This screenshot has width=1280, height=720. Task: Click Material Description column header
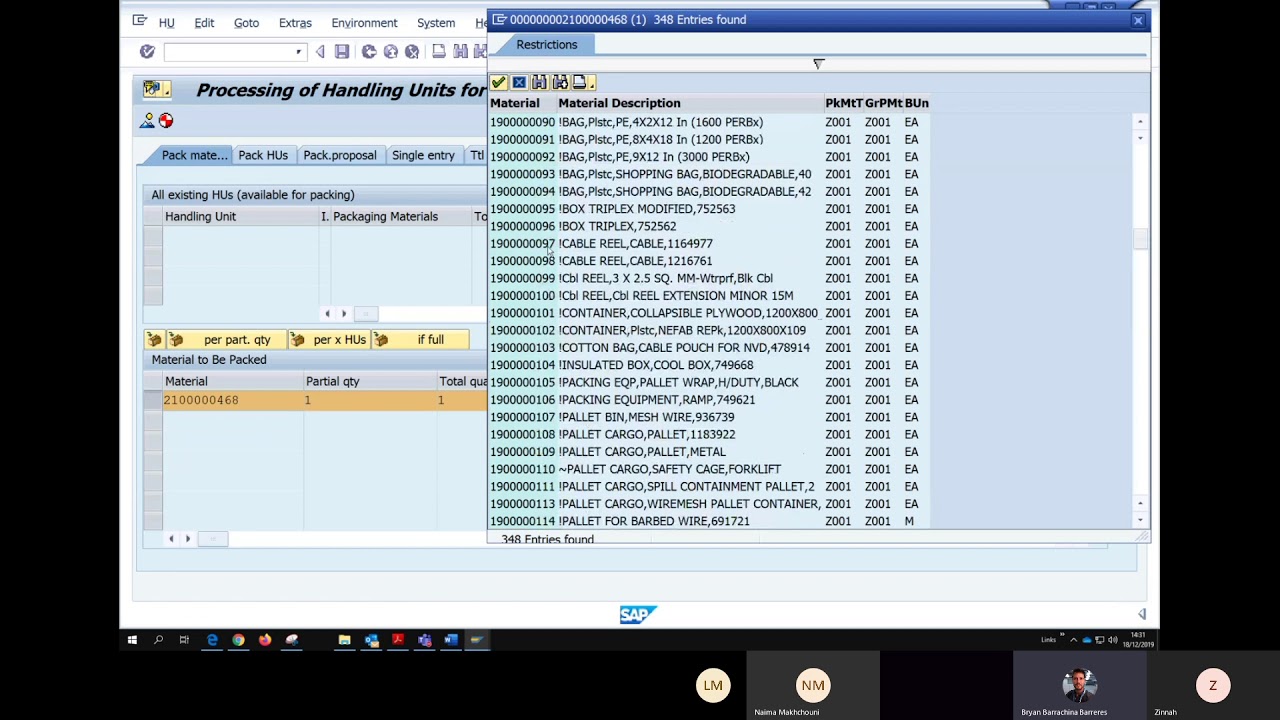click(x=689, y=103)
